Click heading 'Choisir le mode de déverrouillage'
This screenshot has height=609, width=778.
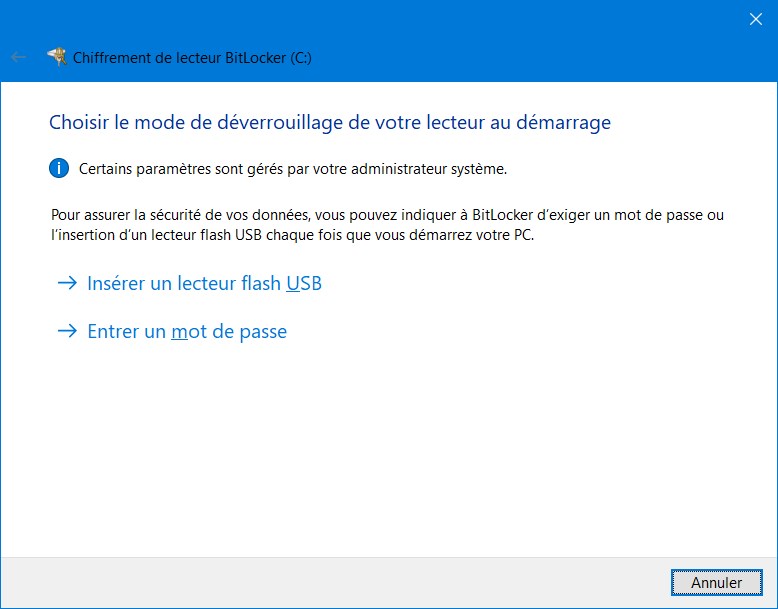pyautogui.click(x=197, y=122)
